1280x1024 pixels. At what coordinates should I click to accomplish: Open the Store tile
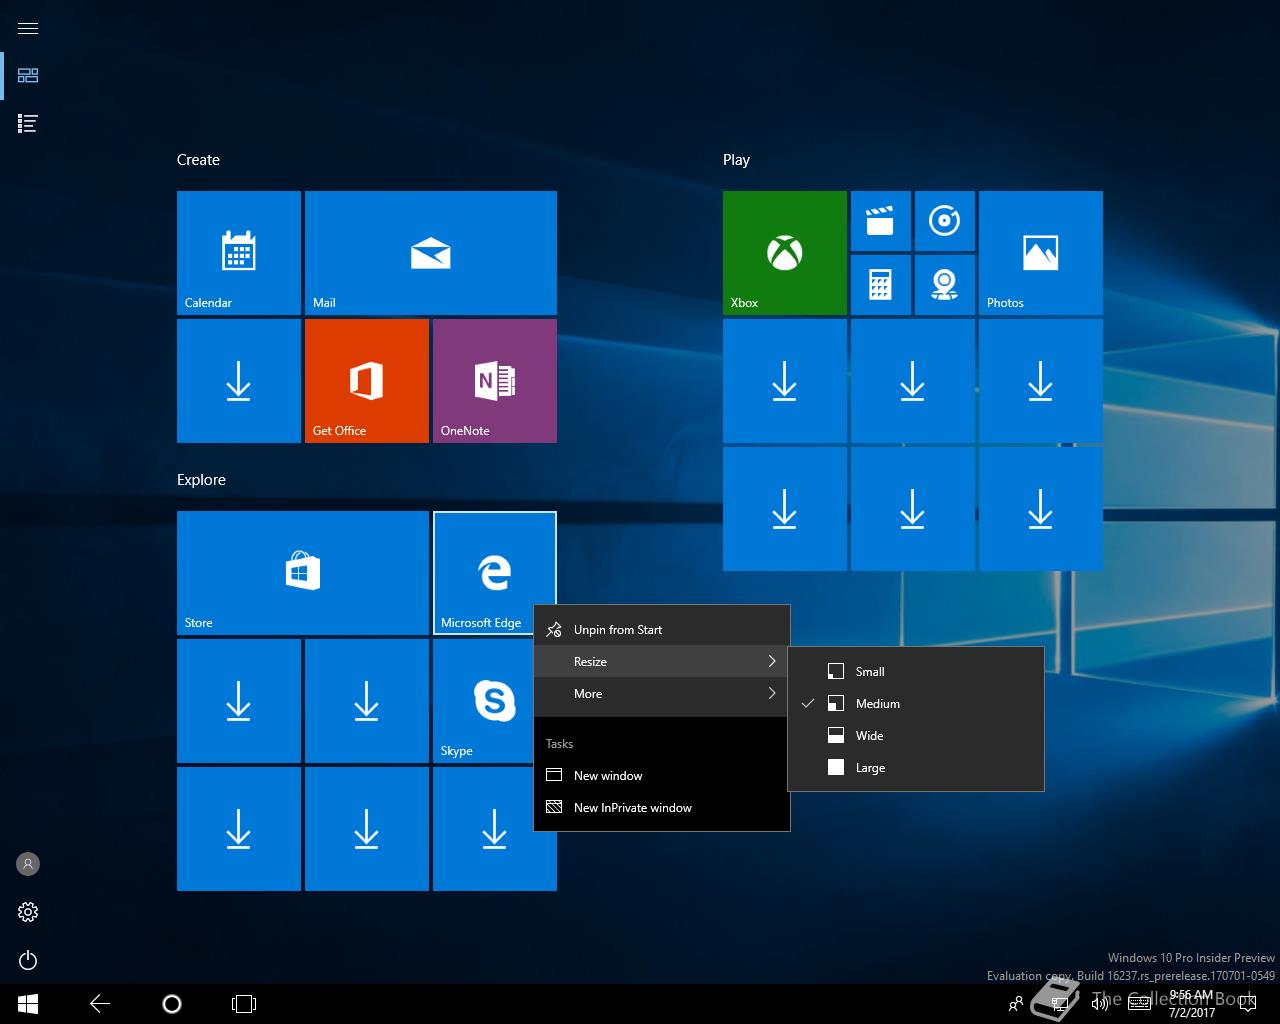tap(303, 573)
